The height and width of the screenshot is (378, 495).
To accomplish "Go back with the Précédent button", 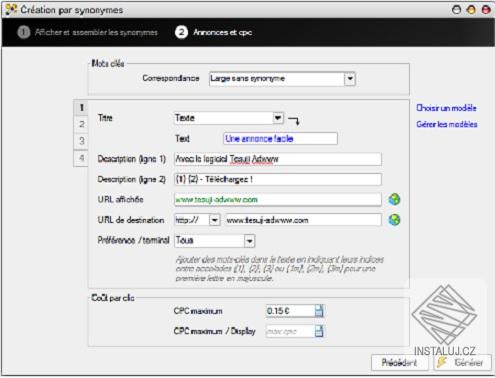I will coord(399,362).
